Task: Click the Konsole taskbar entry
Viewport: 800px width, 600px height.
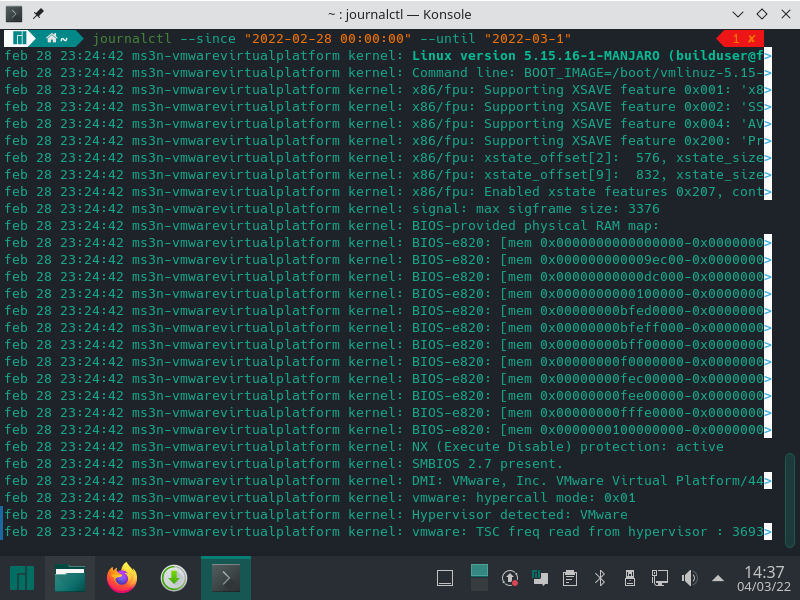Action: 226,578
